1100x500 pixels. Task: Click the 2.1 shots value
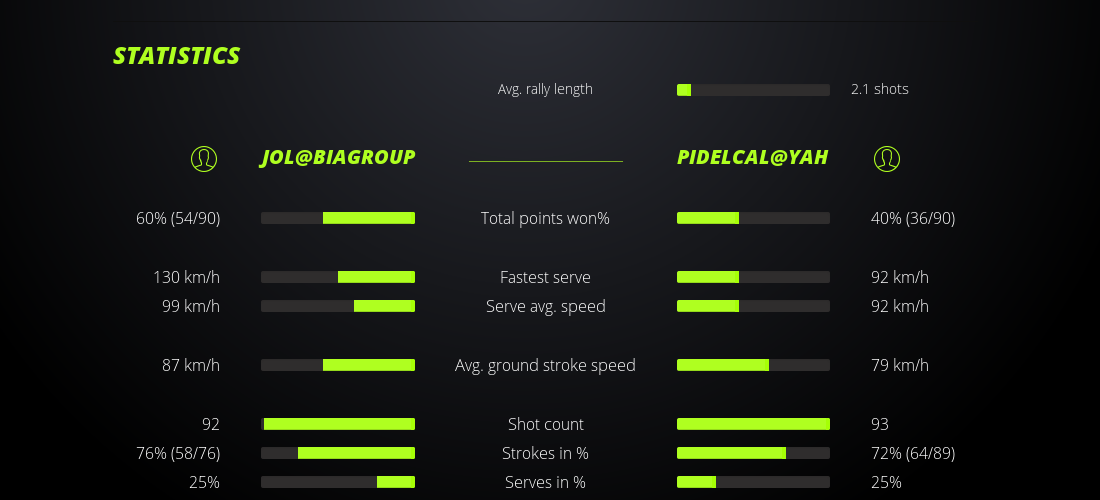click(x=879, y=89)
